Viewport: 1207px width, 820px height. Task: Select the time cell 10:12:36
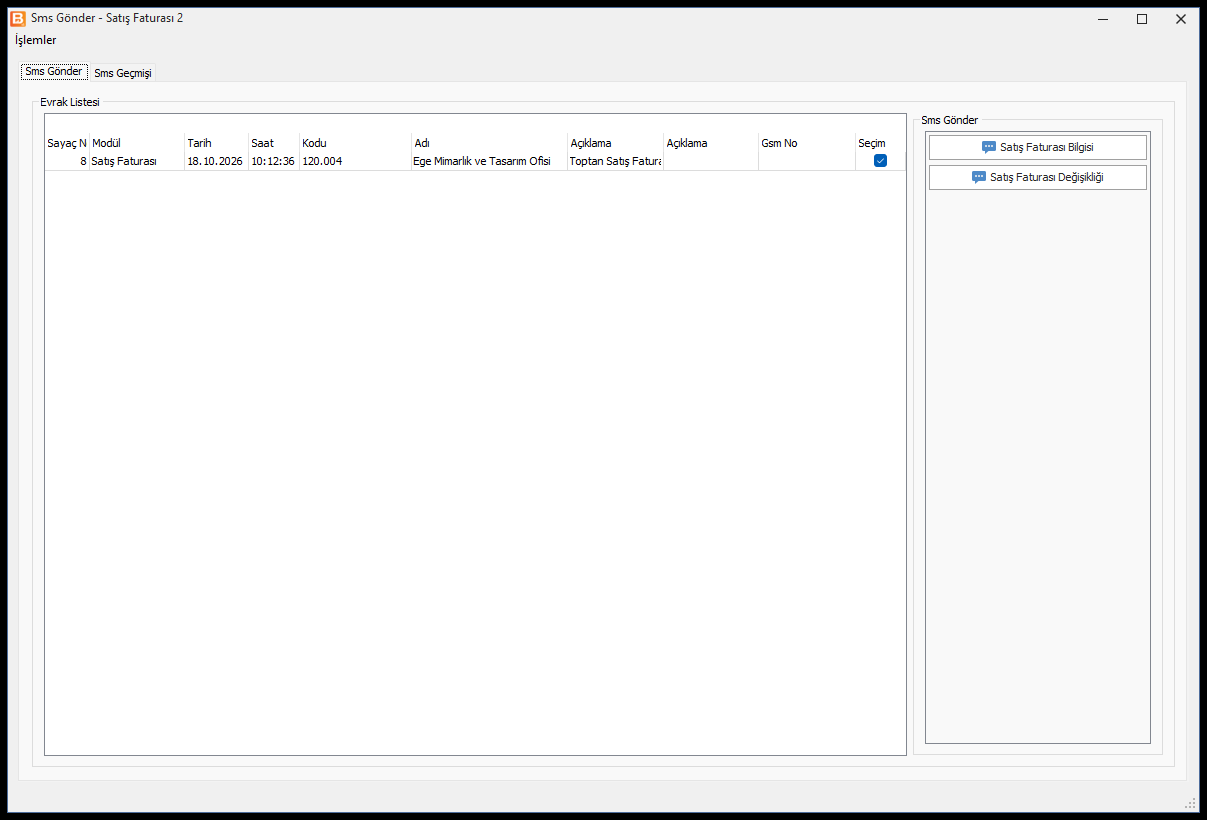pos(274,161)
